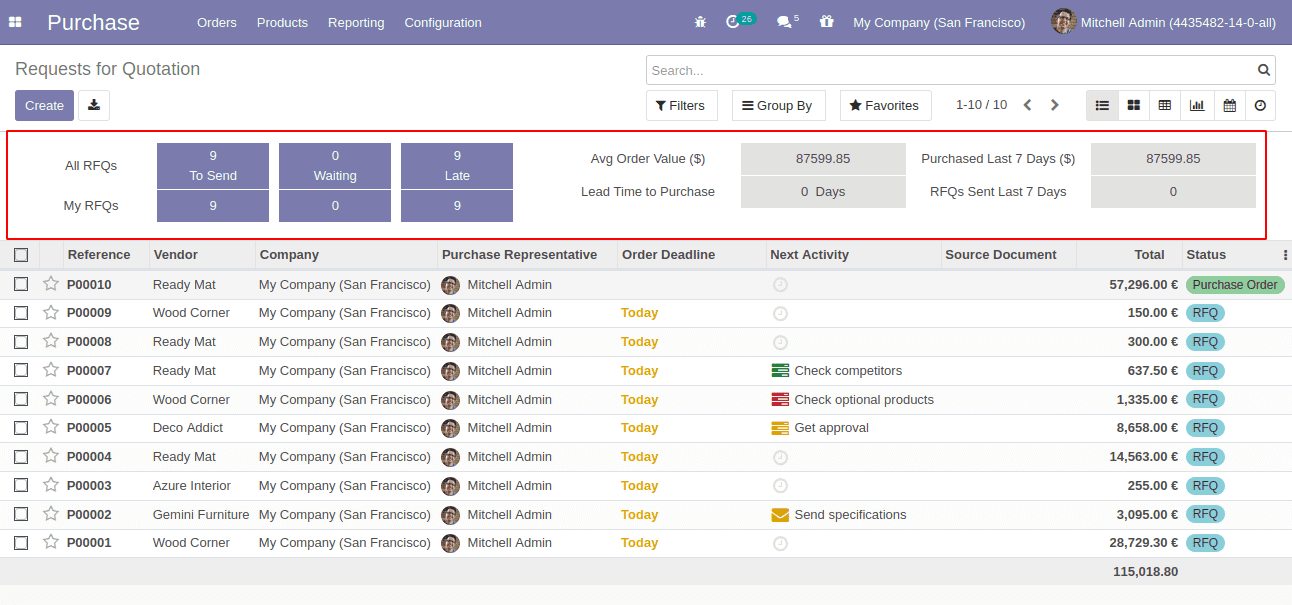Open the Reporting menu
The image size is (1292, 605).
click(x=356, y=22)
